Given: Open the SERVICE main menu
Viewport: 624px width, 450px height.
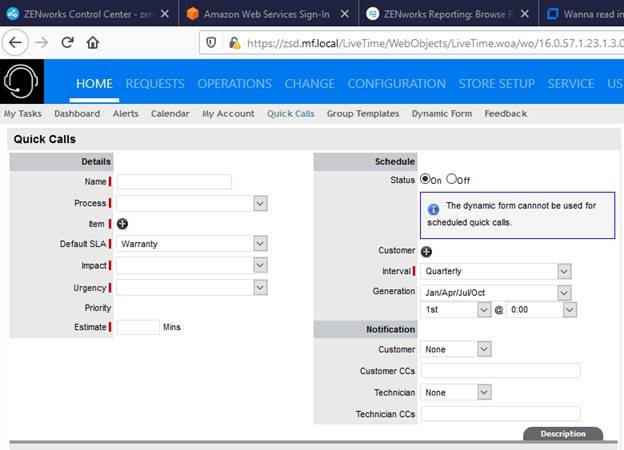Looking at the screenshot, I should click(571, 84).
